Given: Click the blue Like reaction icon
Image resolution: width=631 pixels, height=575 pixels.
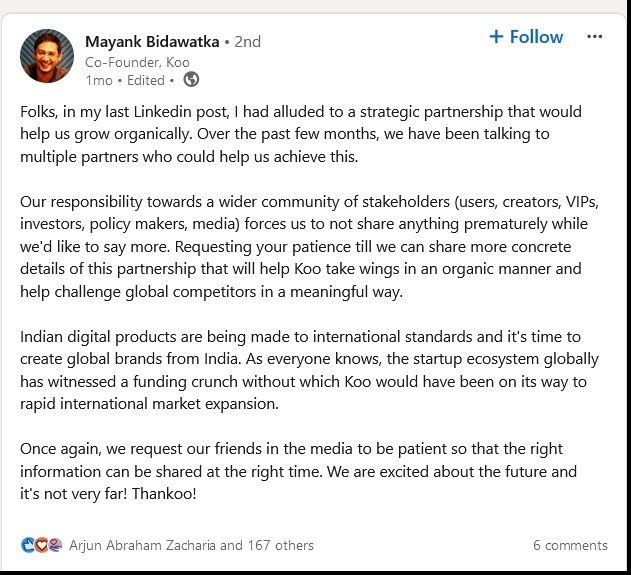Looking at the screenshot, I should pyautogui.click(x=27, y=545).
